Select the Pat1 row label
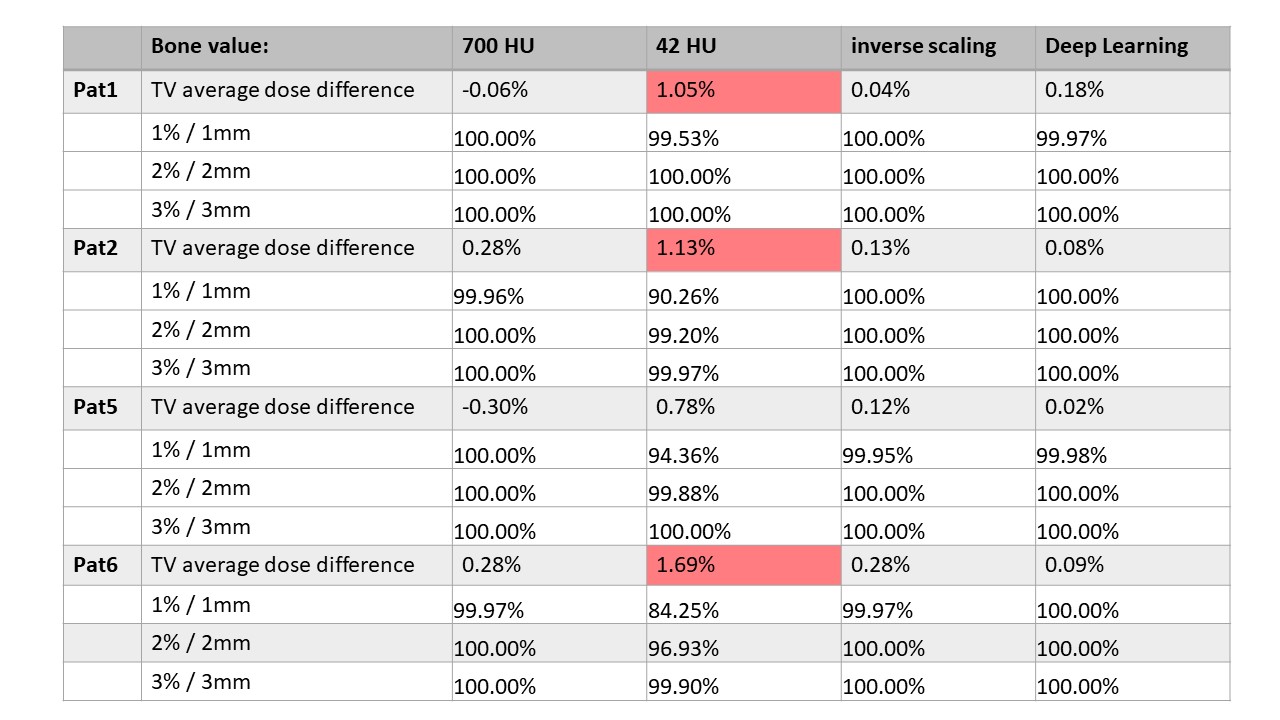The image size is (1280, 720). click(x=95, y=90)
